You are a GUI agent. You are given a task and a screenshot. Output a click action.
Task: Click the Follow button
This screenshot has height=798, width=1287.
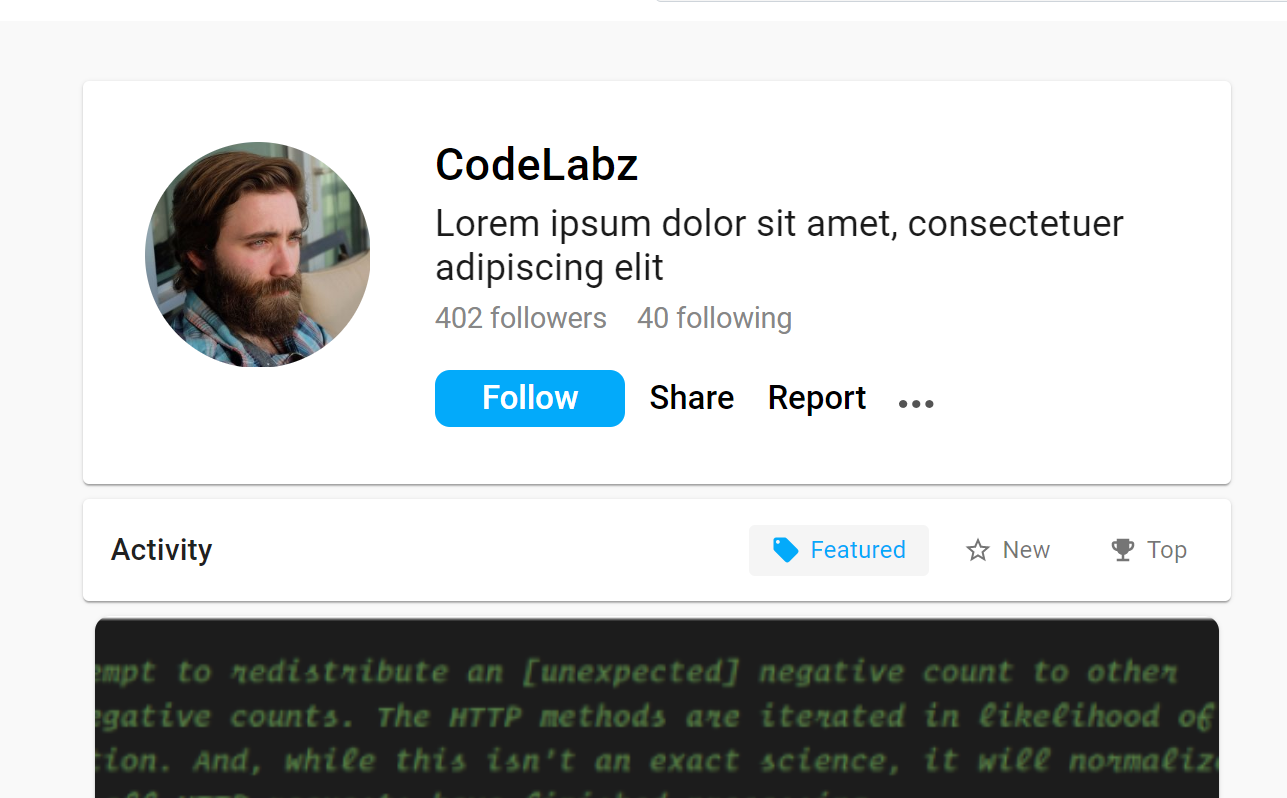(529, 398)
